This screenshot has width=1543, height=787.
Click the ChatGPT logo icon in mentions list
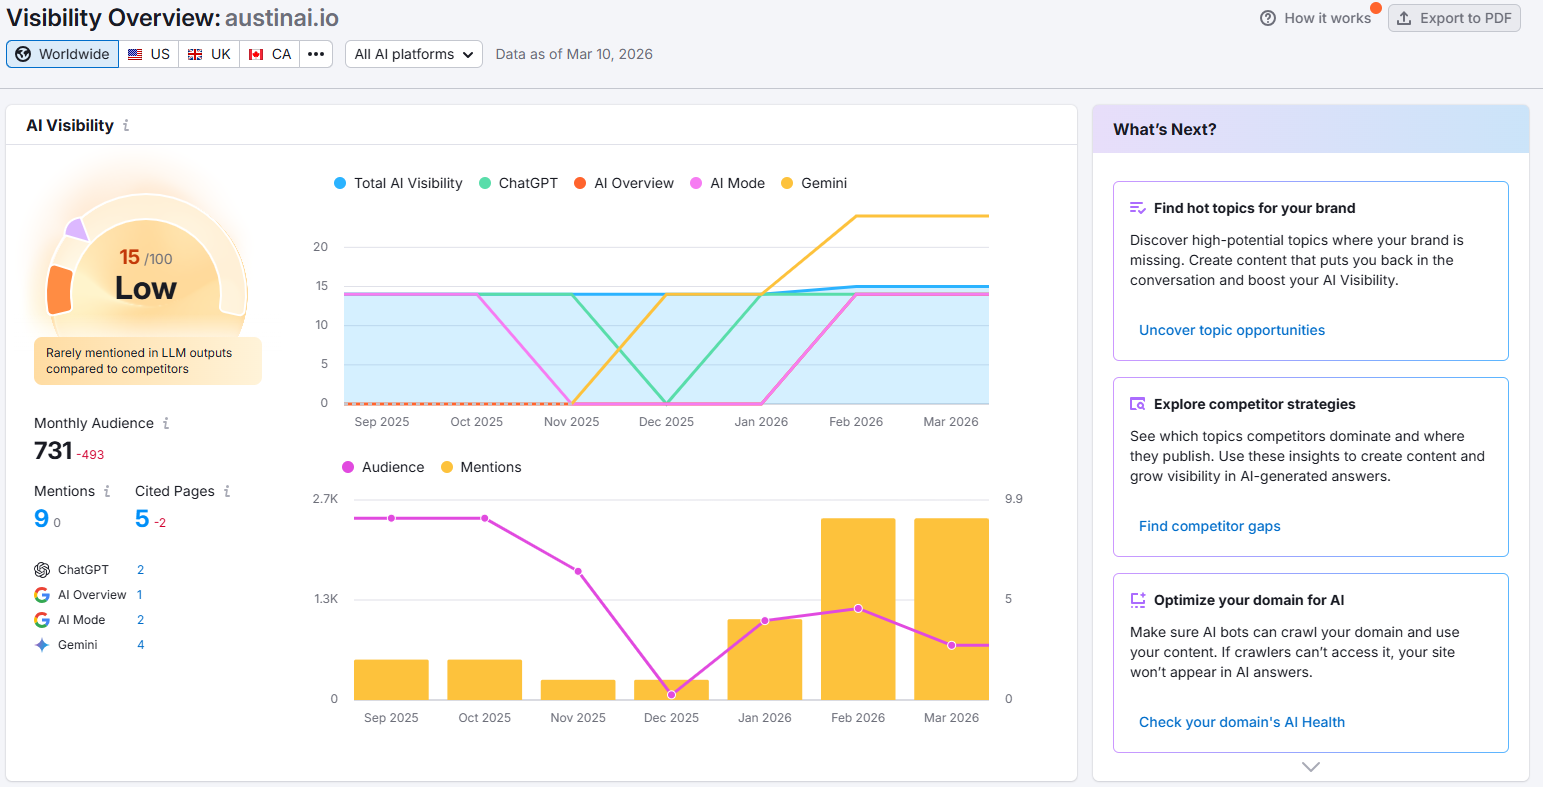point(42,570)
